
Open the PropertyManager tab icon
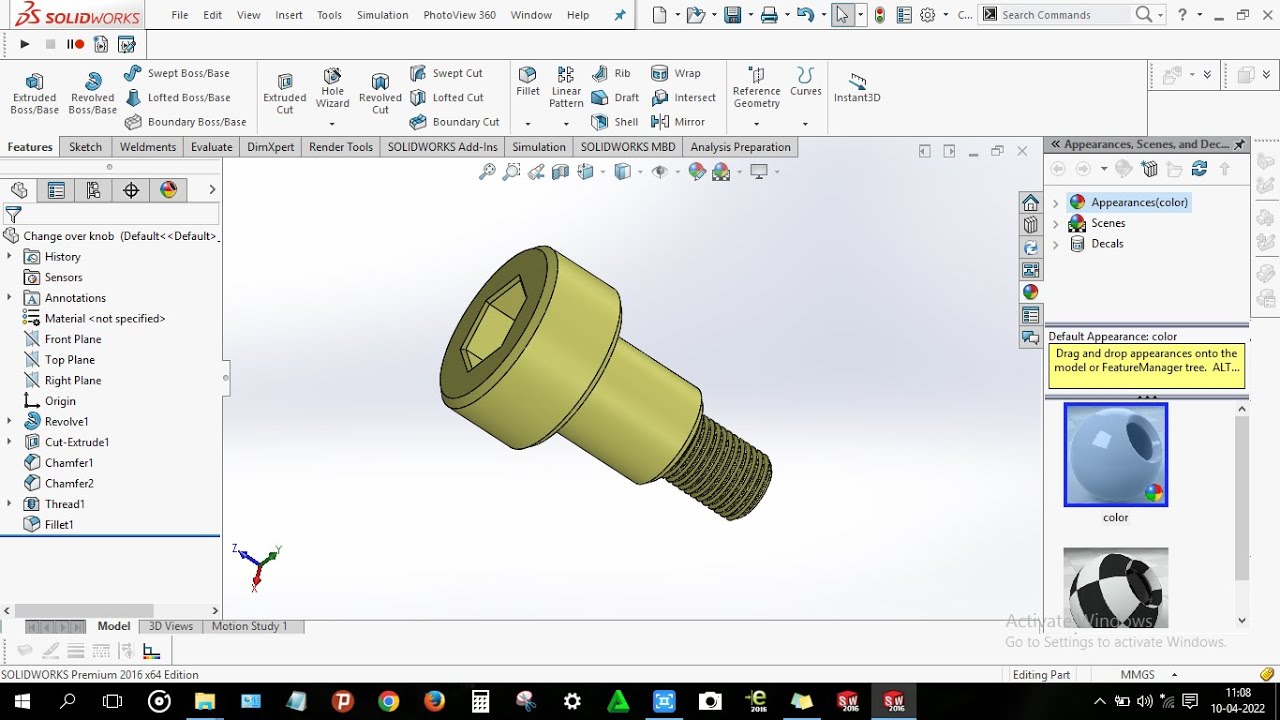pyautogui.click(x=56, y=190)
